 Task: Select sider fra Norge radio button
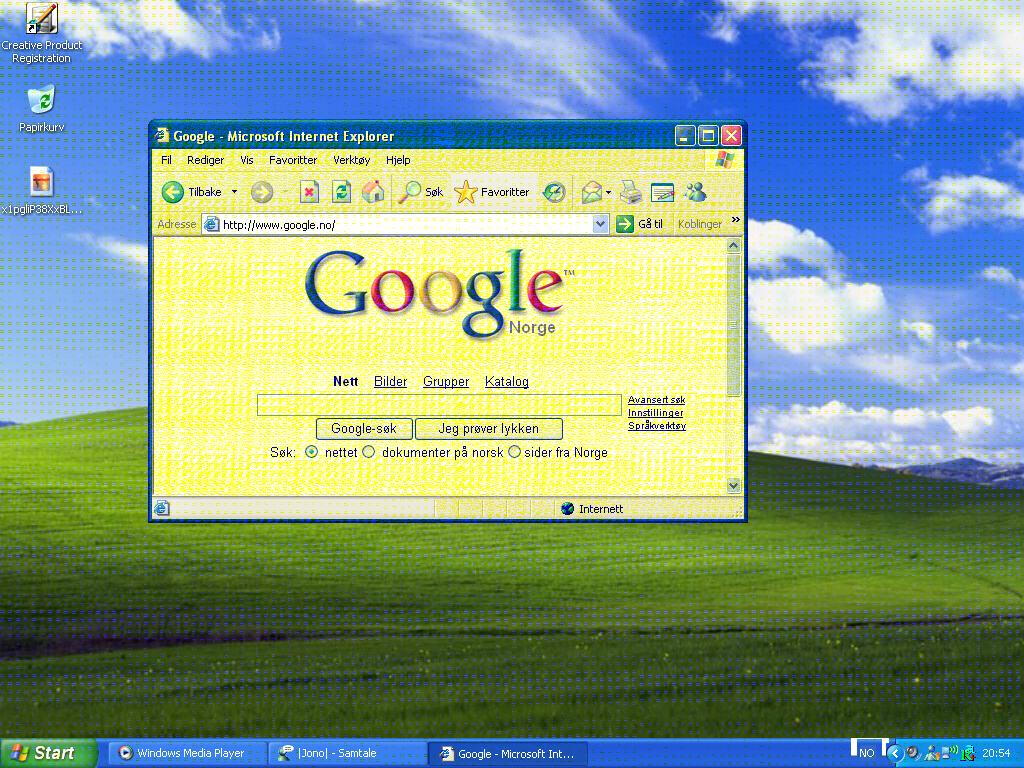514,452
